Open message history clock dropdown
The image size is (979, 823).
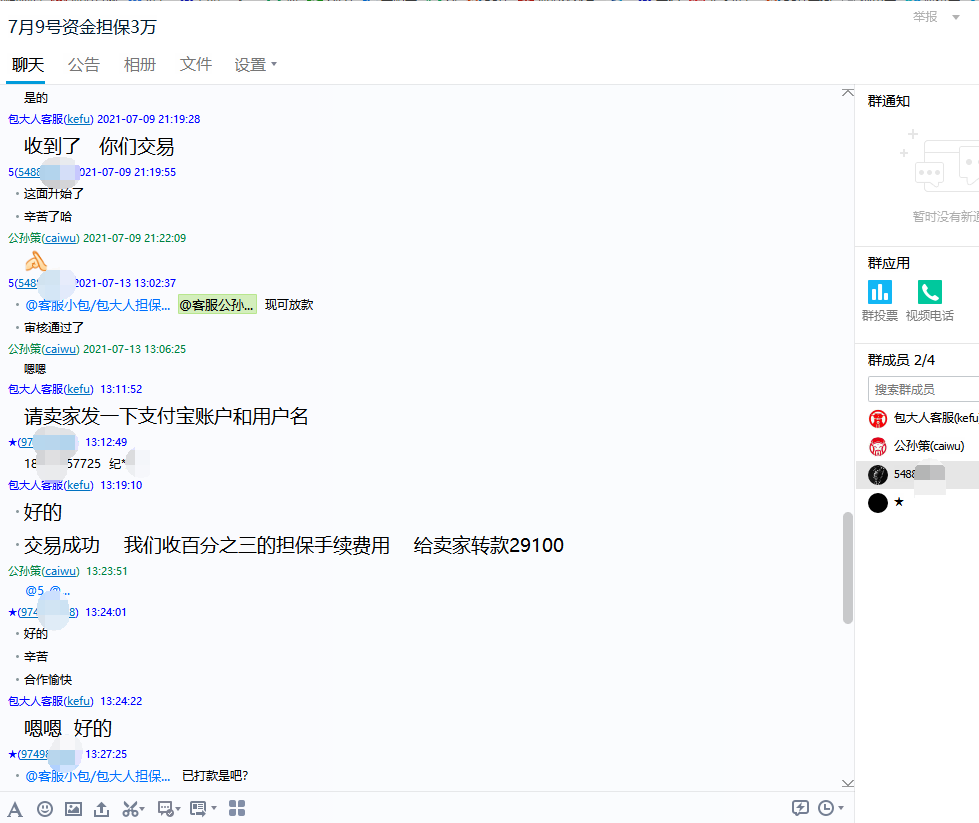click(830, 808)
